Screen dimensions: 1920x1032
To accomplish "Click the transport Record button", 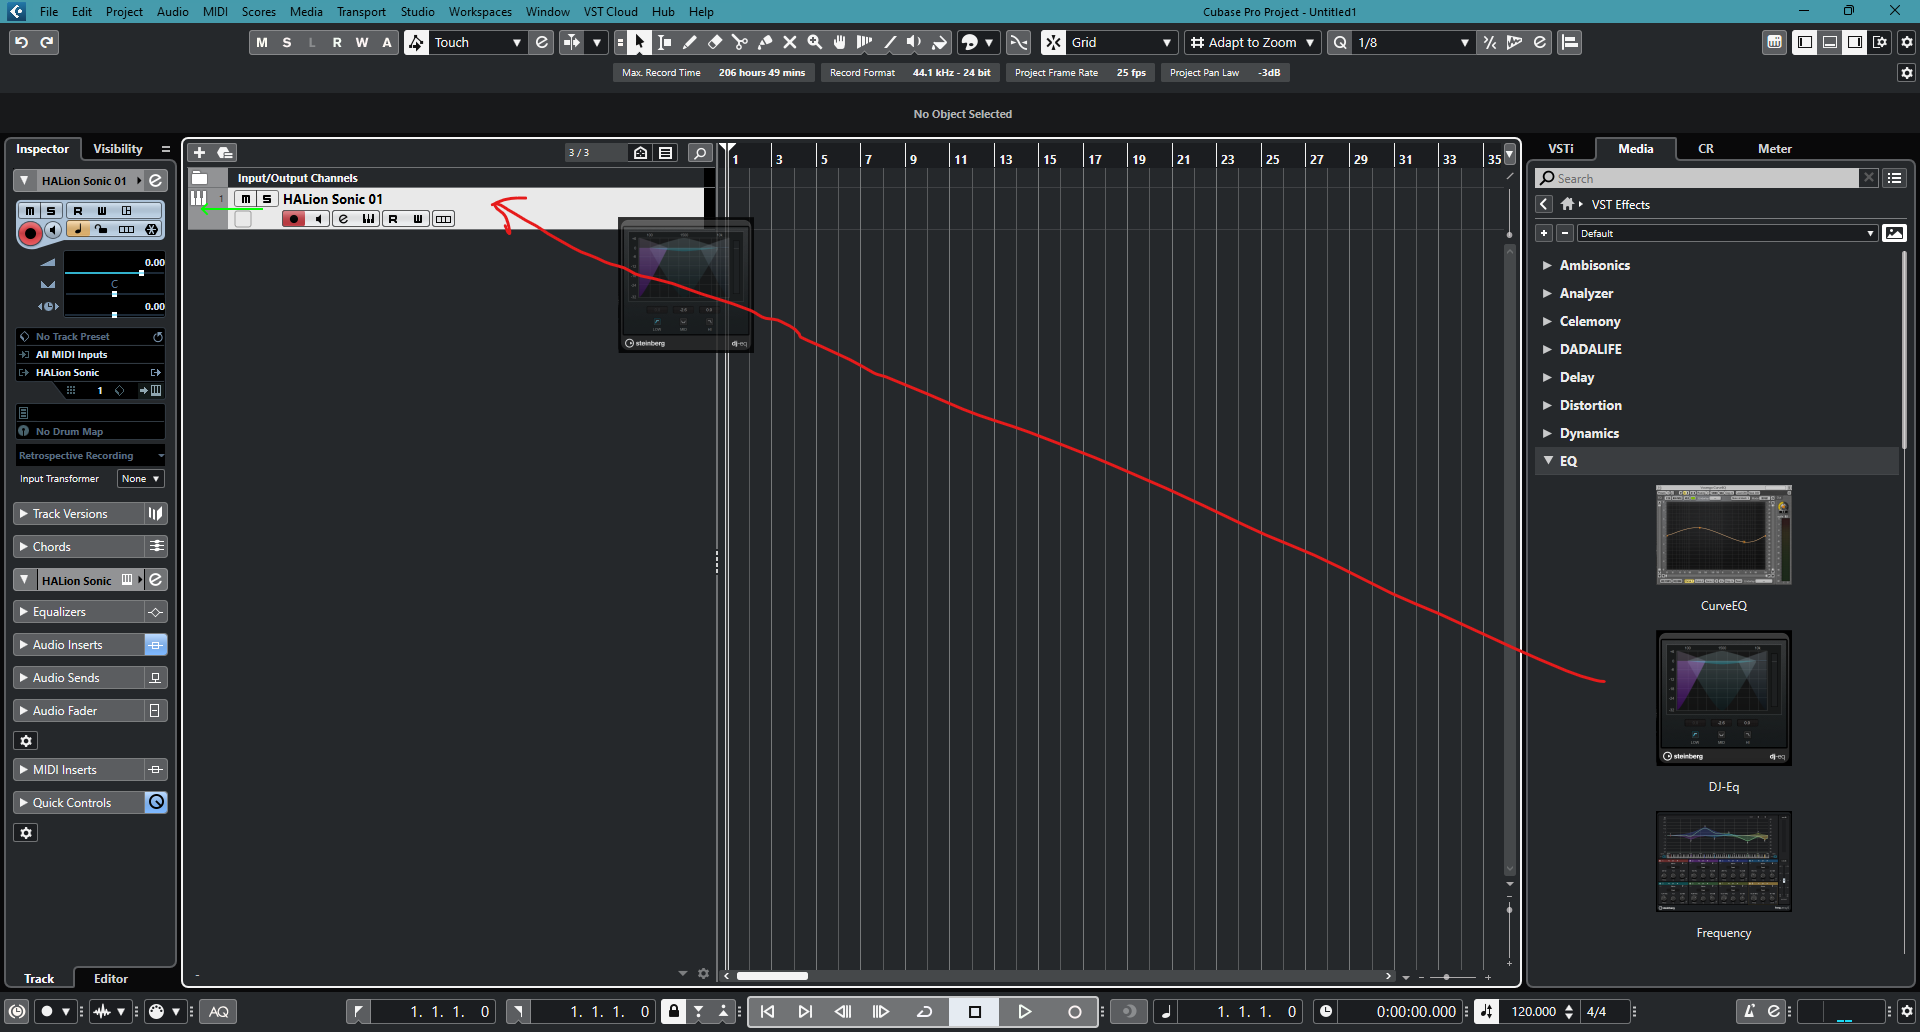I will 1075,1011.
